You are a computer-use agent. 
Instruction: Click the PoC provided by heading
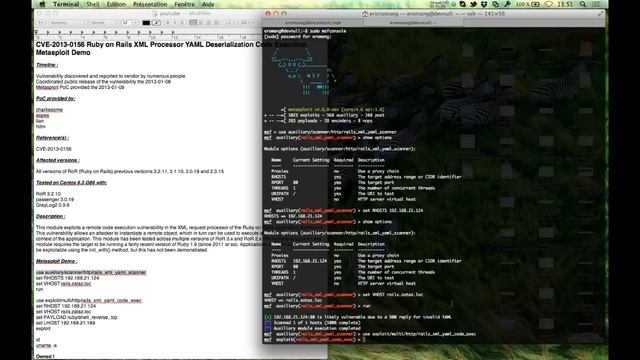coord(56,98)
